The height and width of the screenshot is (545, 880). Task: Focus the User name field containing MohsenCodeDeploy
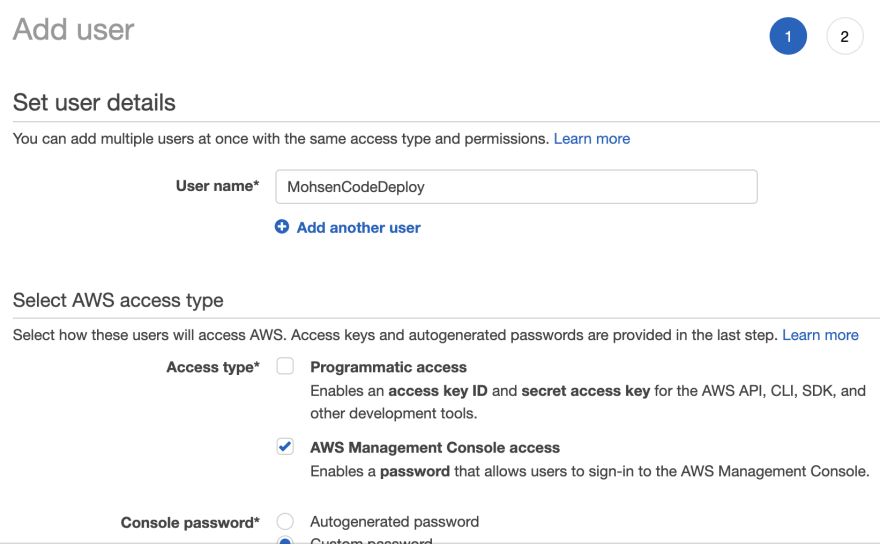click(x=516, y=187)
